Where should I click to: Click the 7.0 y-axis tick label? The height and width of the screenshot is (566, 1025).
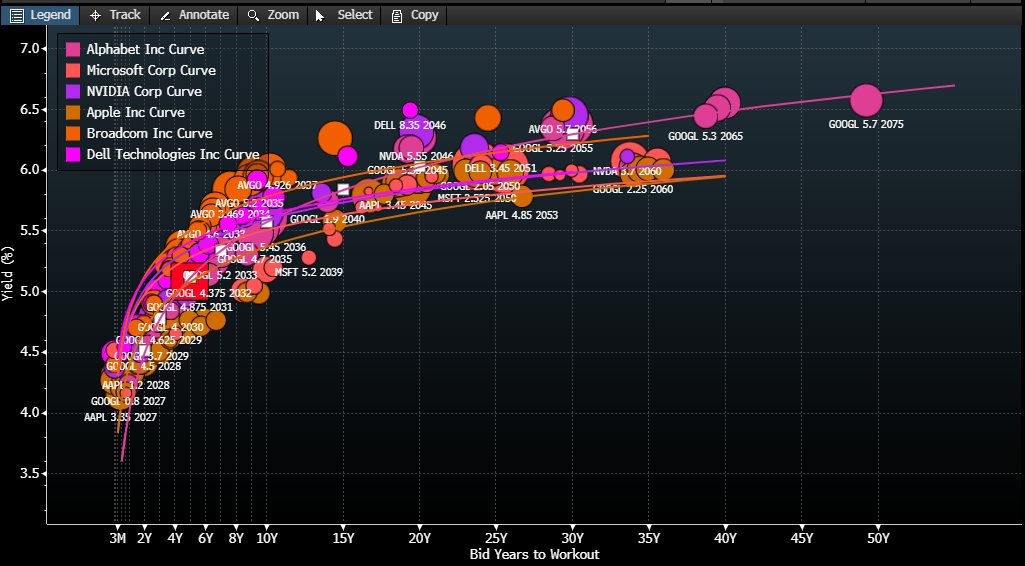(29, 48)
